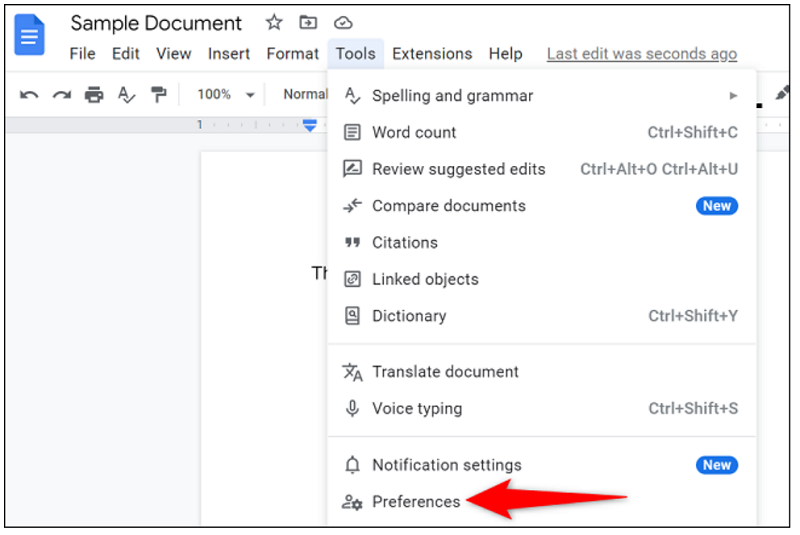Open the Dictionary
The width and height of the screenshot is (800, 535).
(541, 316)
